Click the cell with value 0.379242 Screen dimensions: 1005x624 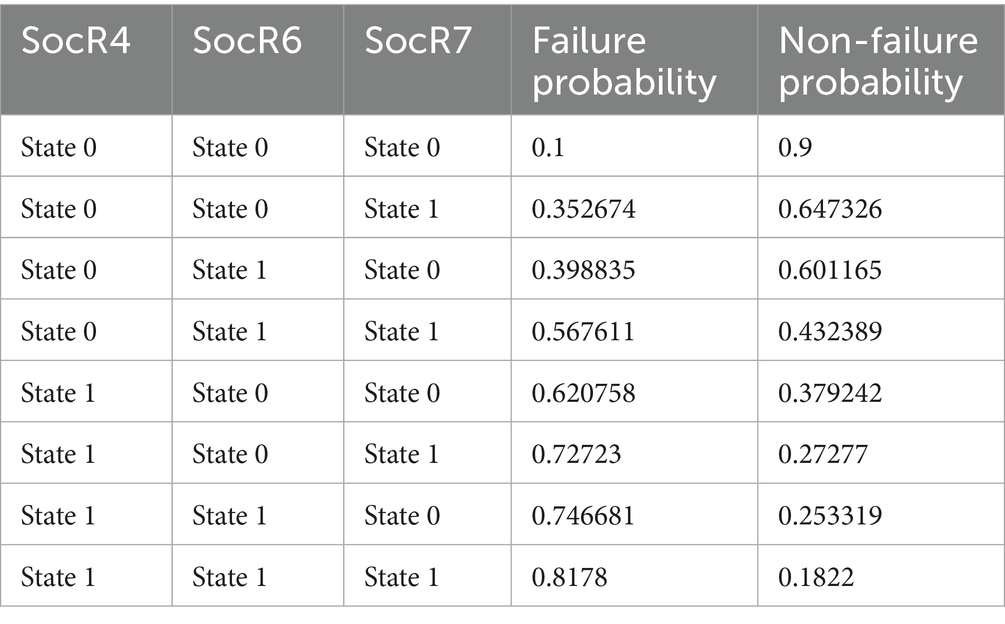pos(830,393)
